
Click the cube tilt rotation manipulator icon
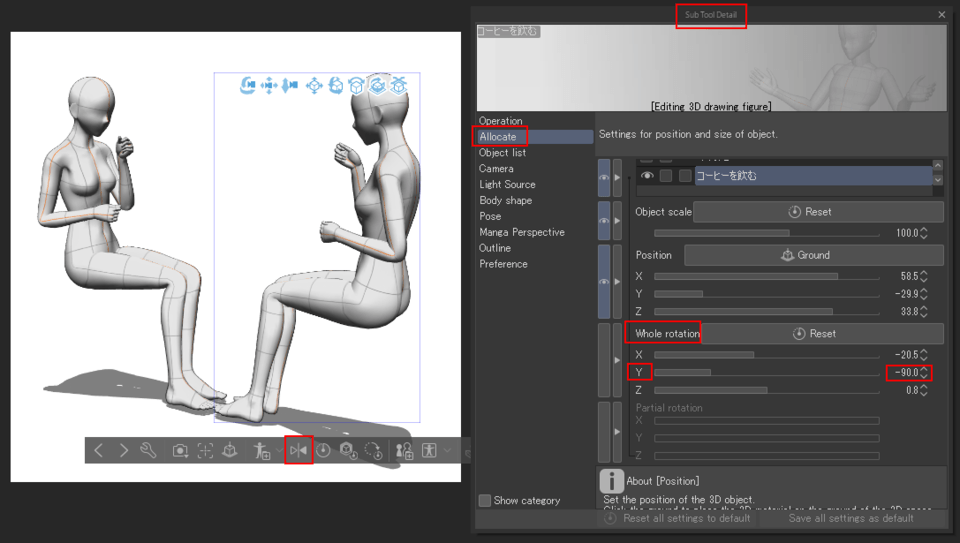tap(356, 85)
